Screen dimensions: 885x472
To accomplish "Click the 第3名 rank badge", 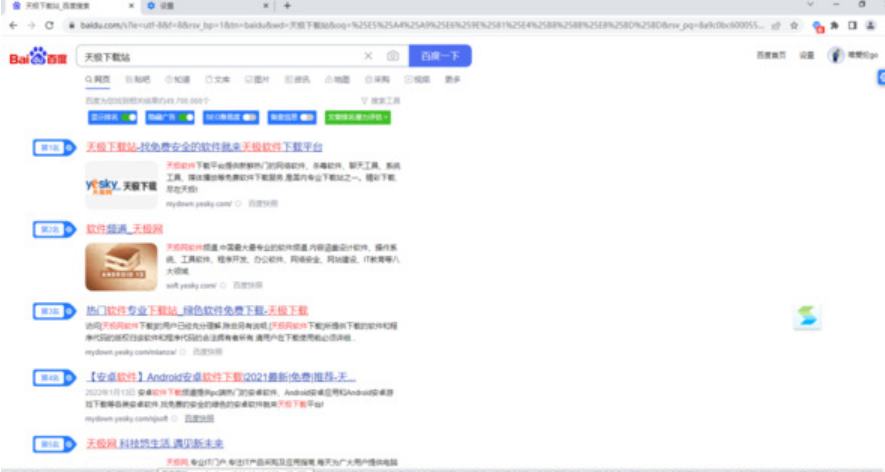I will (54, 311).
